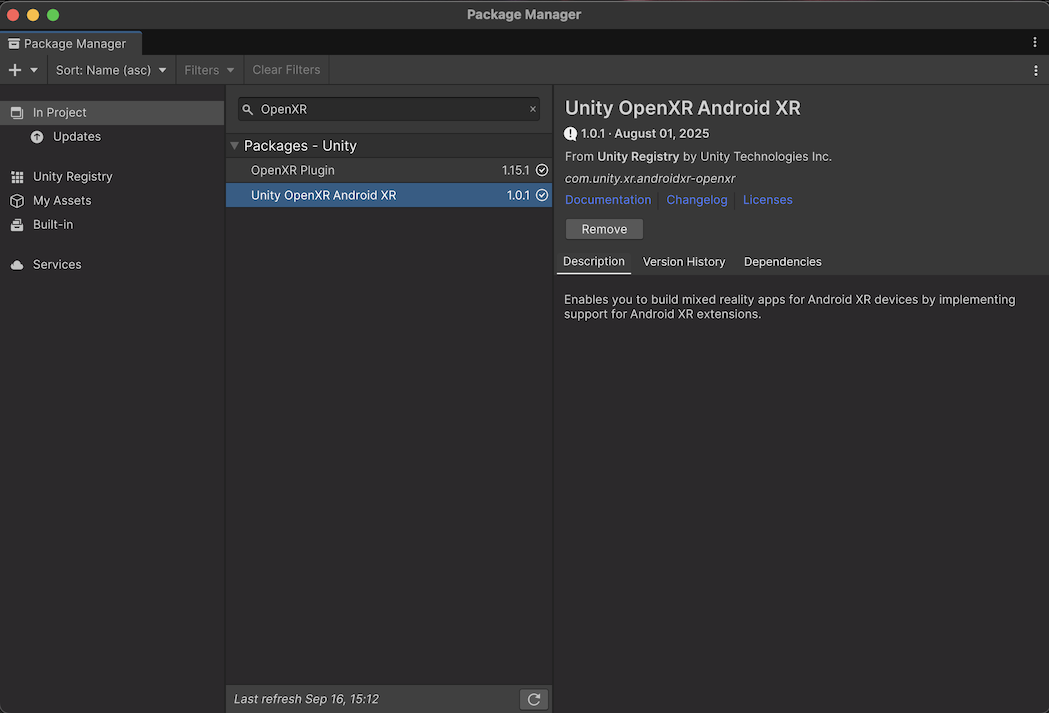Open Services in the sidebar
The image size is (1049, 713).
click(x=57, y=265)
